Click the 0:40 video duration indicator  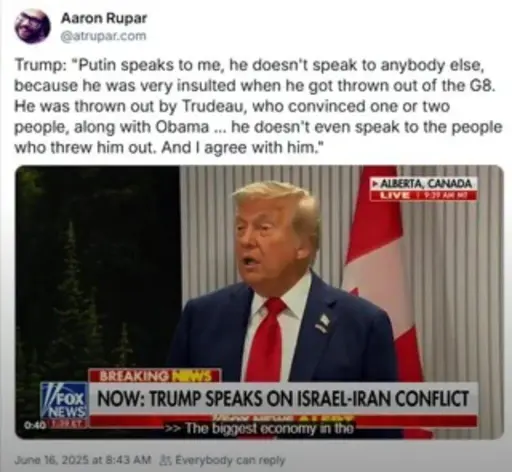pyautogui.click(x=31, y=426)
